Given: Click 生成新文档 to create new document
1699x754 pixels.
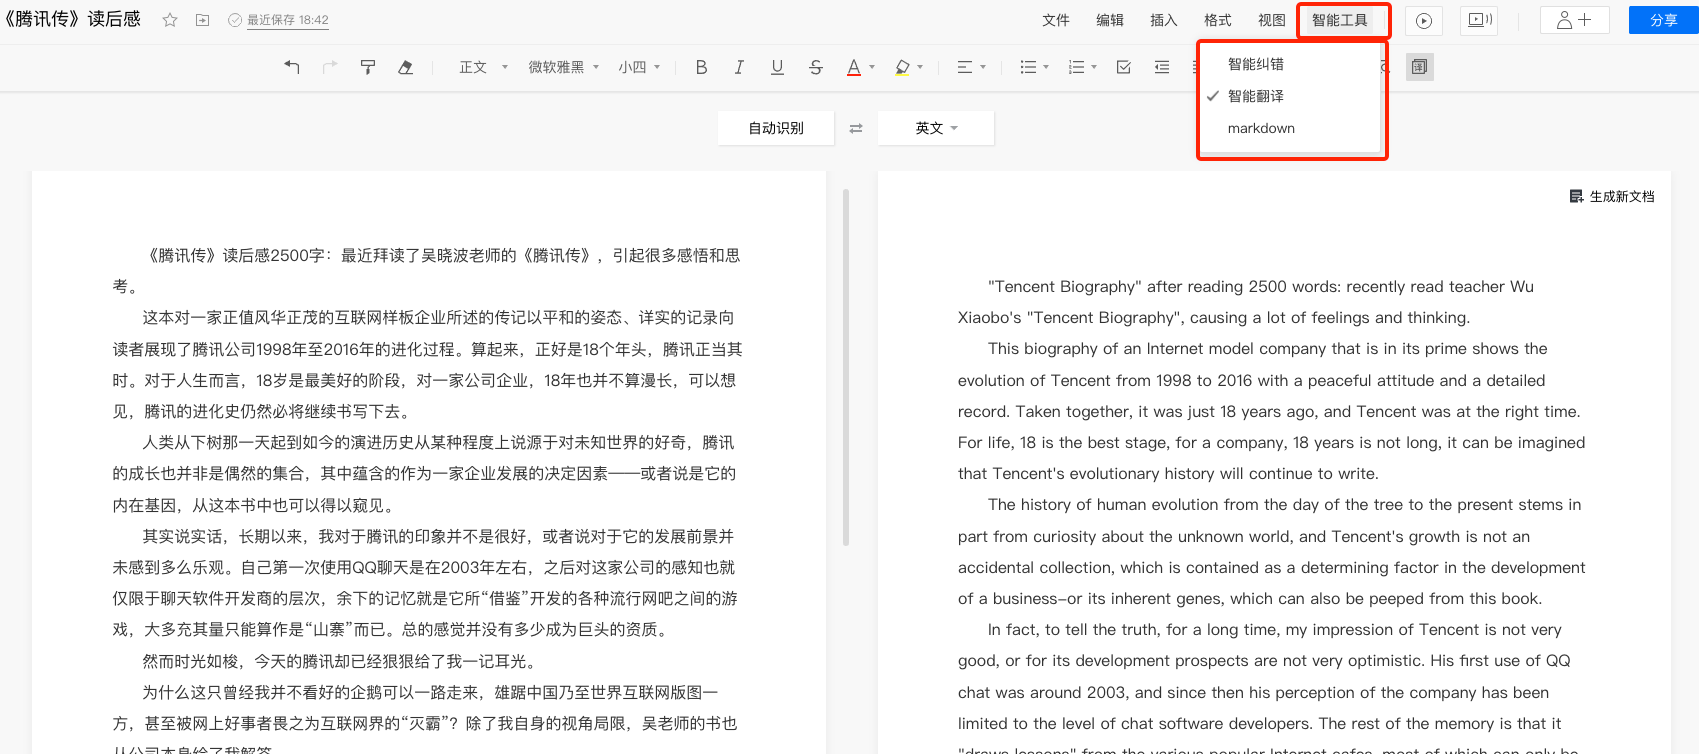Looking at the screenshot, I should point(1622,197).
